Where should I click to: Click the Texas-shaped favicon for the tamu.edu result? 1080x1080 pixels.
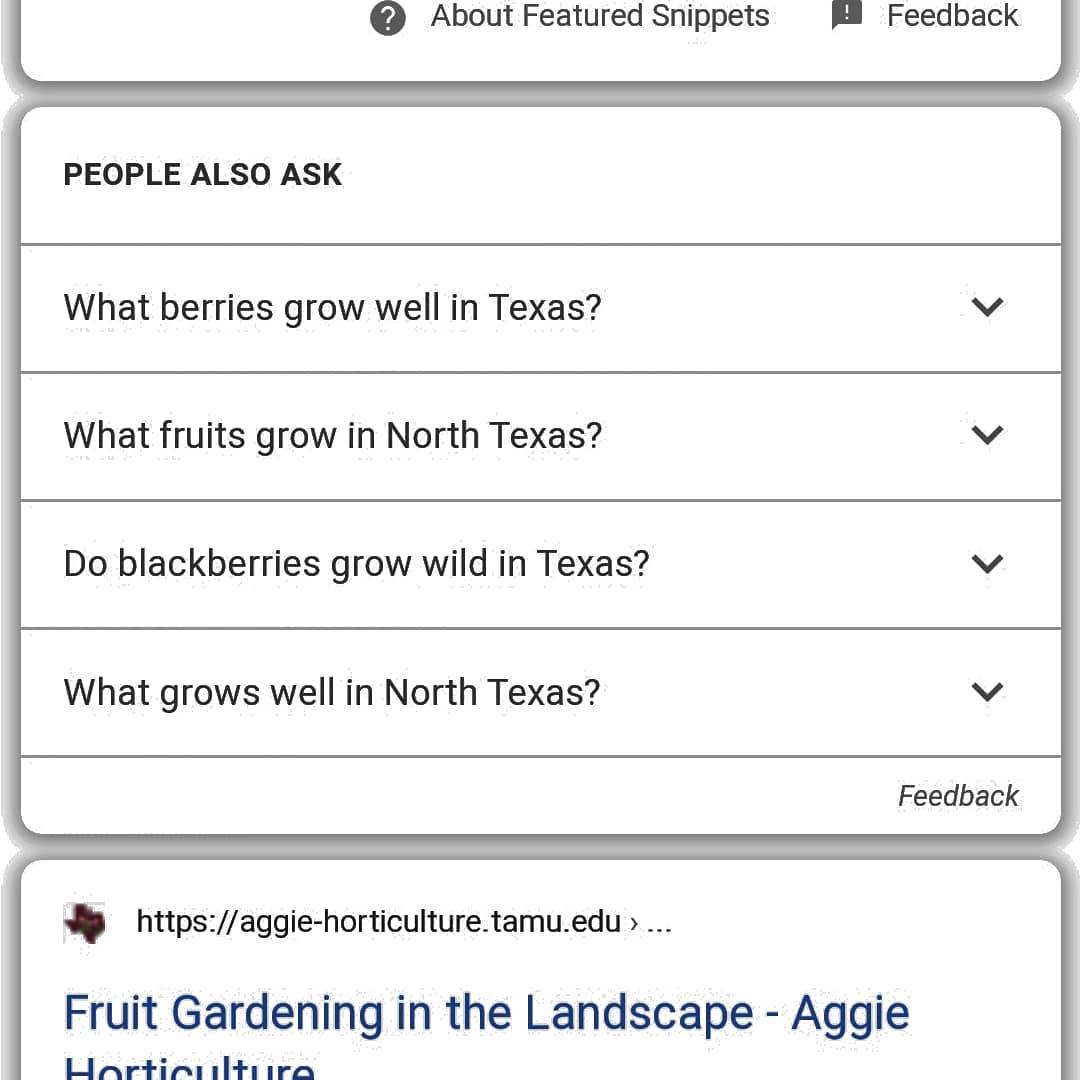coord(84,922)
